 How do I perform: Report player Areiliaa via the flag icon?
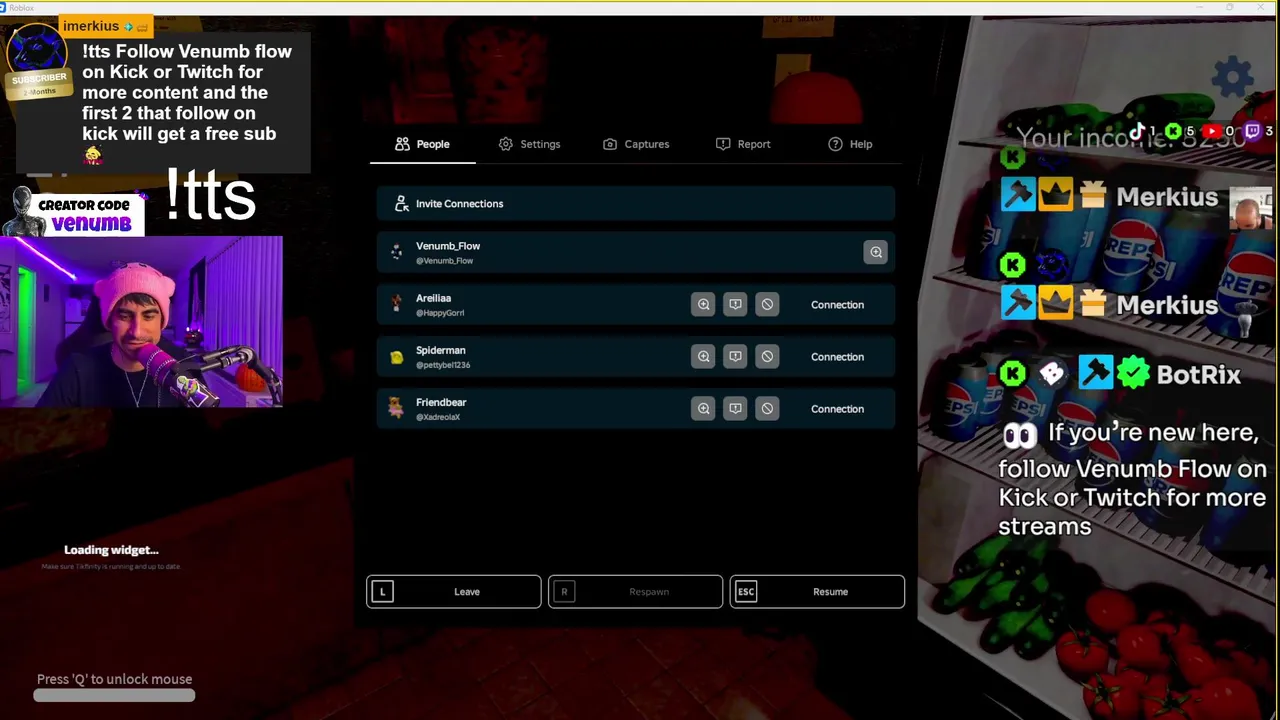[735, 304]
